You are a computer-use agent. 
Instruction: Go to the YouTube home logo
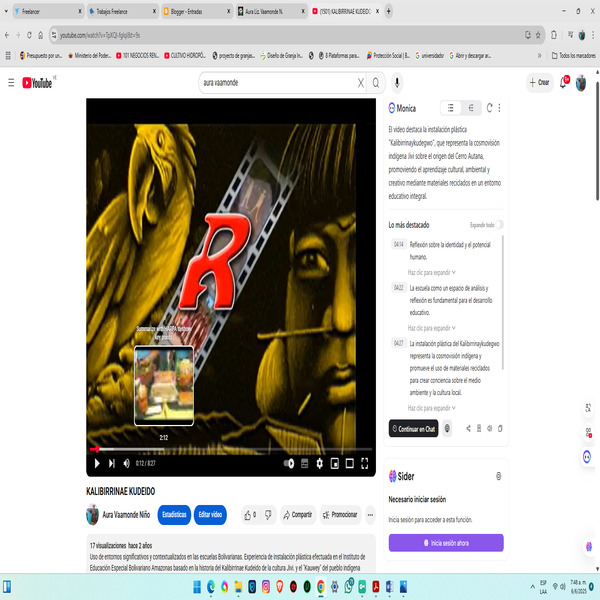37,83
